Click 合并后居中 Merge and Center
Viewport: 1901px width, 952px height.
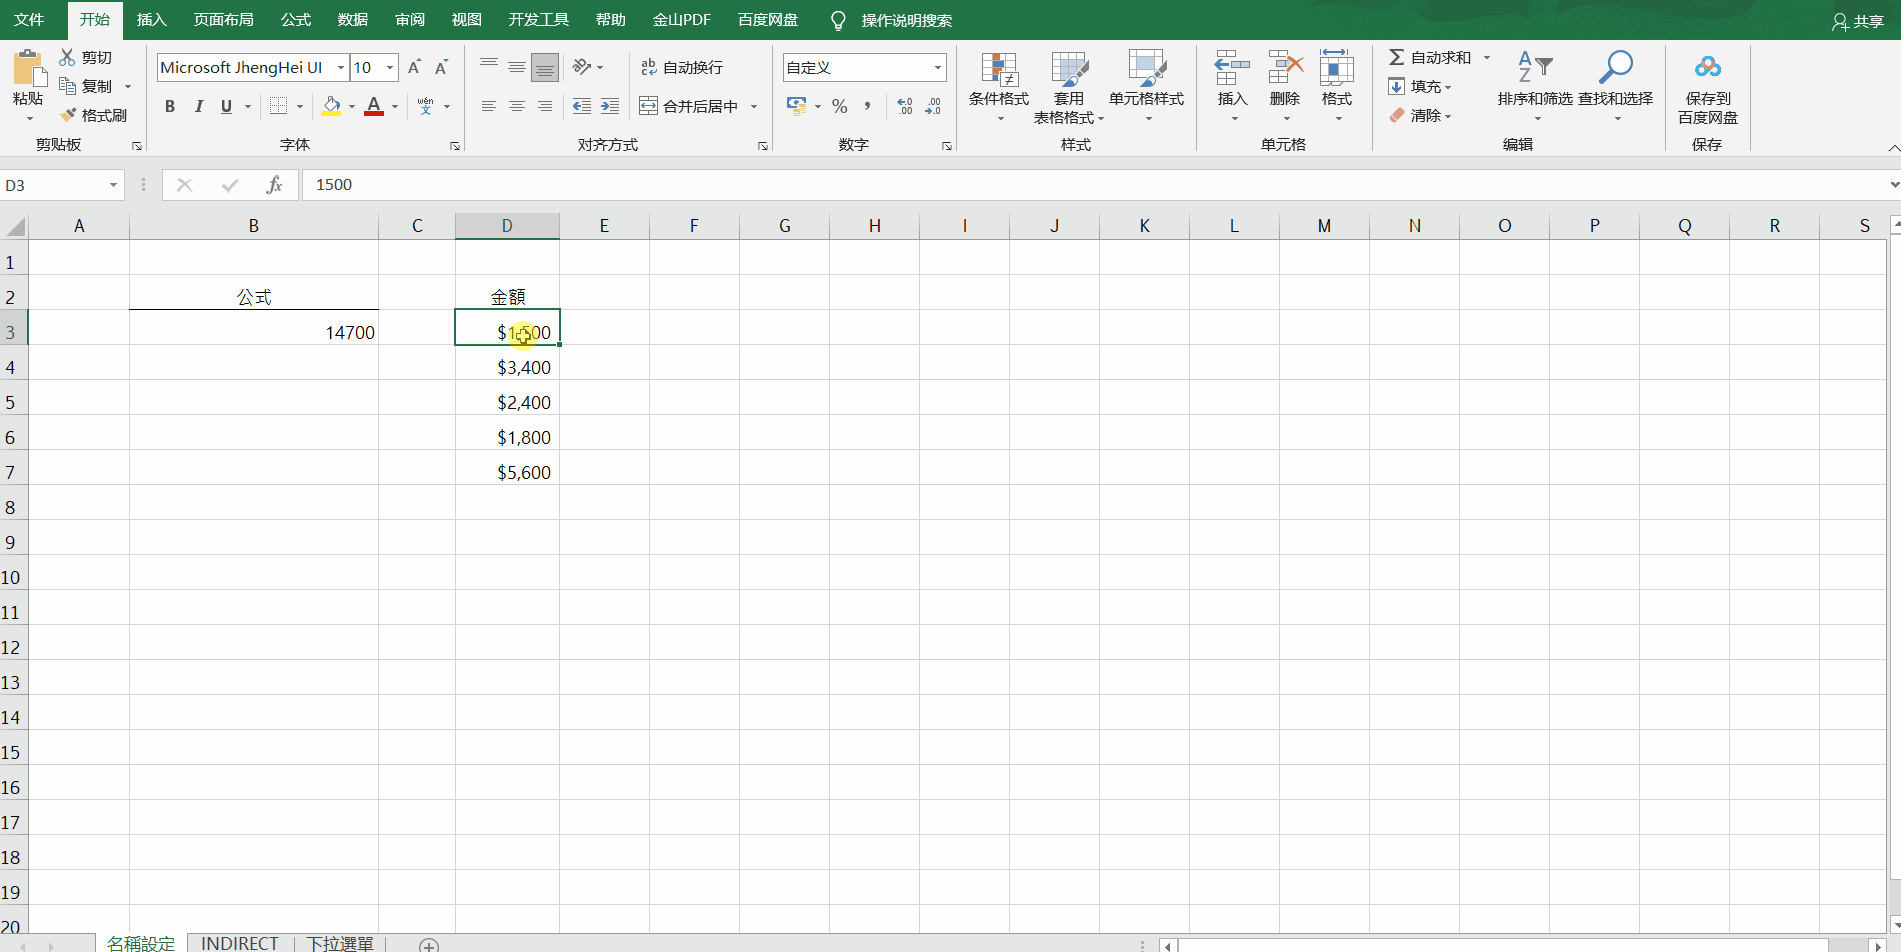click(x=689, y=106)
